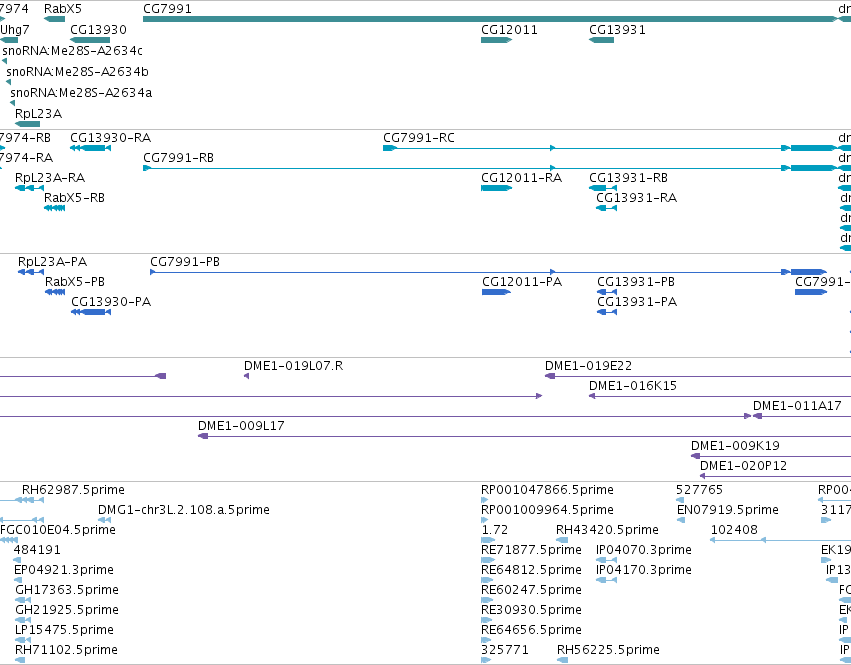This screenshot has height=665, width=851.
Task: Click BAC clone DME1-016K15
Action: pos(720,396)
